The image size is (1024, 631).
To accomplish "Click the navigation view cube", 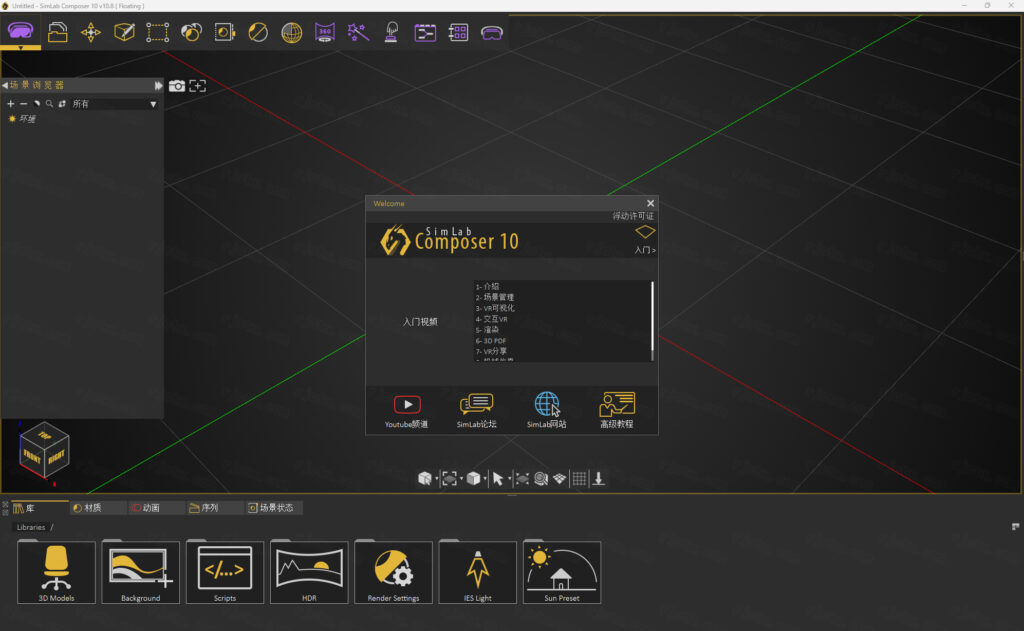I will click(44, 452).
